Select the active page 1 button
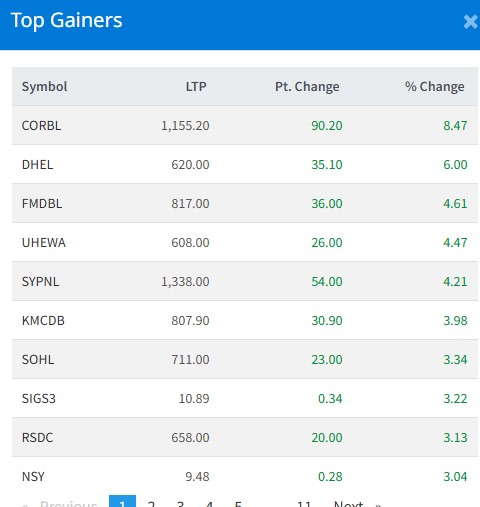Image resolution: width=480 pixels, height=507 pixels. pyautogui.click(x=122, y=501)
